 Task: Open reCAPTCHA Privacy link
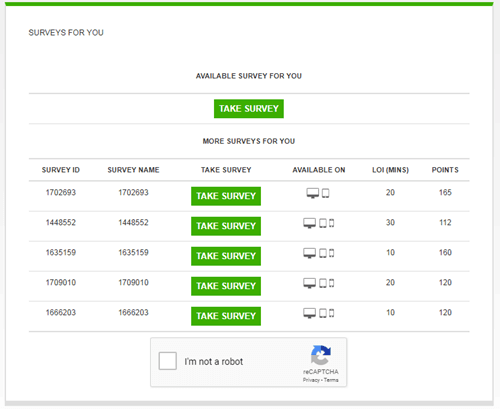tap(311, 380)
